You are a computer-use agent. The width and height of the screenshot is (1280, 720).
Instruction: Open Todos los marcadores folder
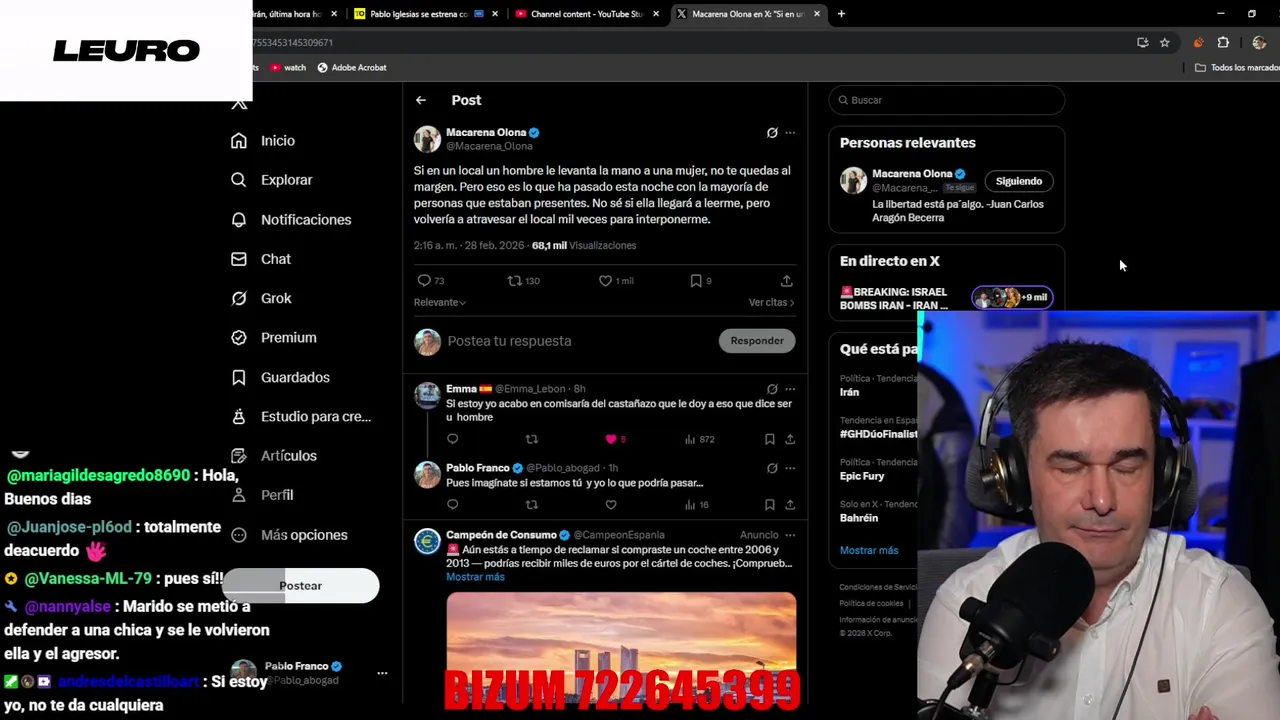pyautogui.click(x=1238, y=68)
